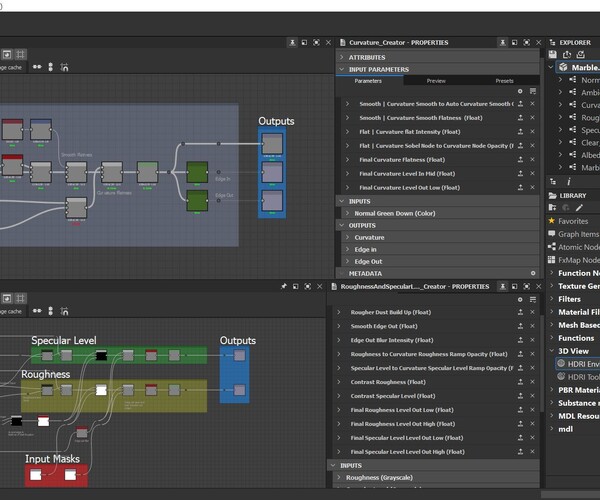
Task: Click the Library panel folder icon
Action: point(552,196)
